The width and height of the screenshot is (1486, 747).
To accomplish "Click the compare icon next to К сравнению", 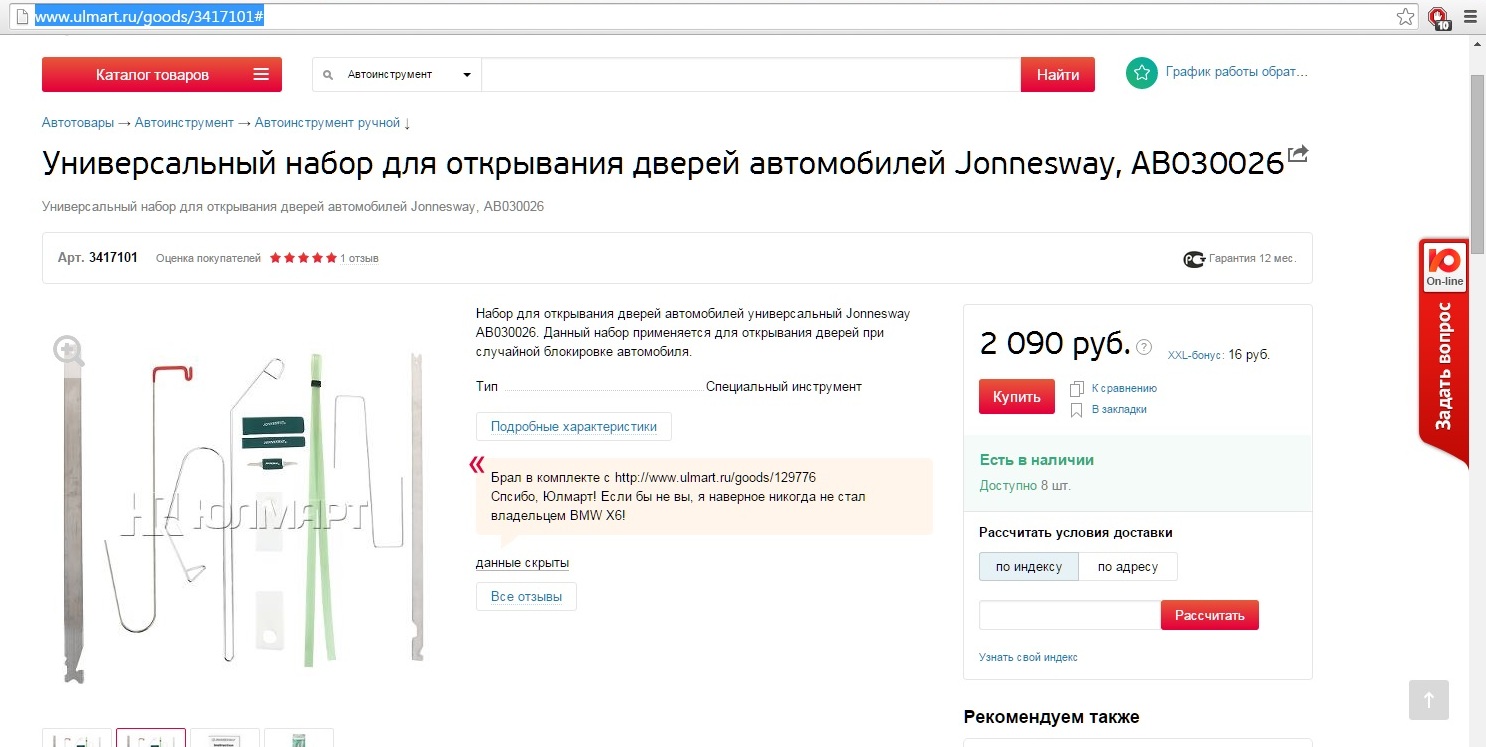I will tap(1077, 388).
